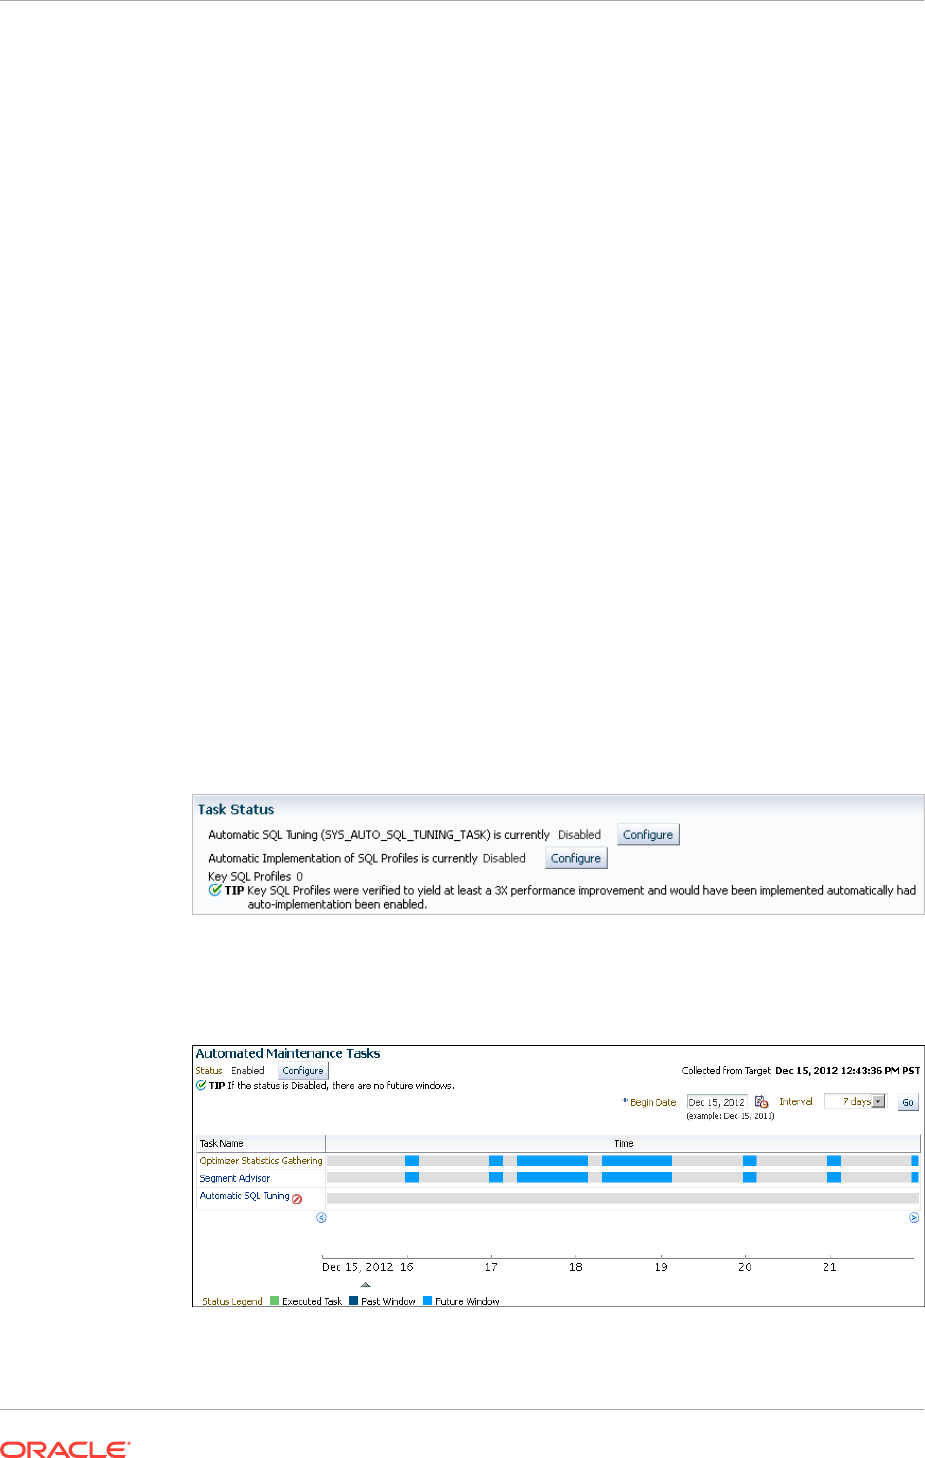Click the red disabled icon by Automatic SQL Tuning
The height and width of the screenshot is (1458, 925).
click(297, 1199)
